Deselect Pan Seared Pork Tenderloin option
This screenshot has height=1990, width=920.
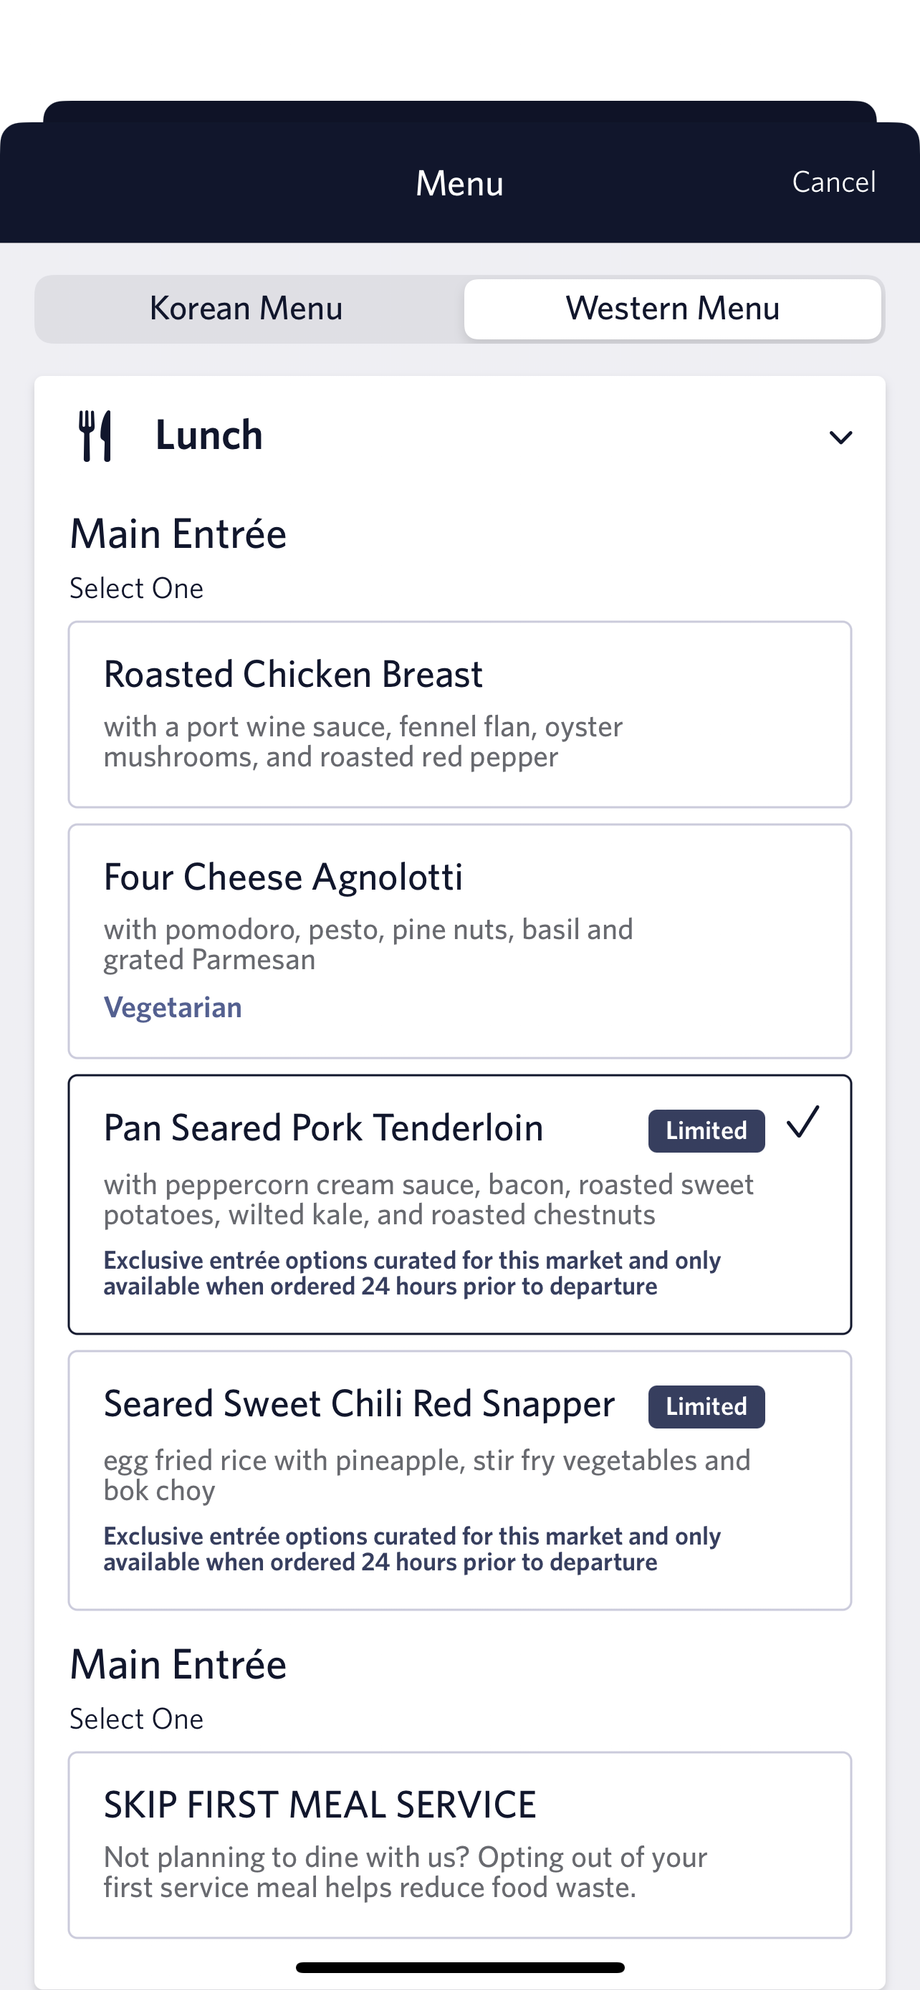[x=460, y=1204]
